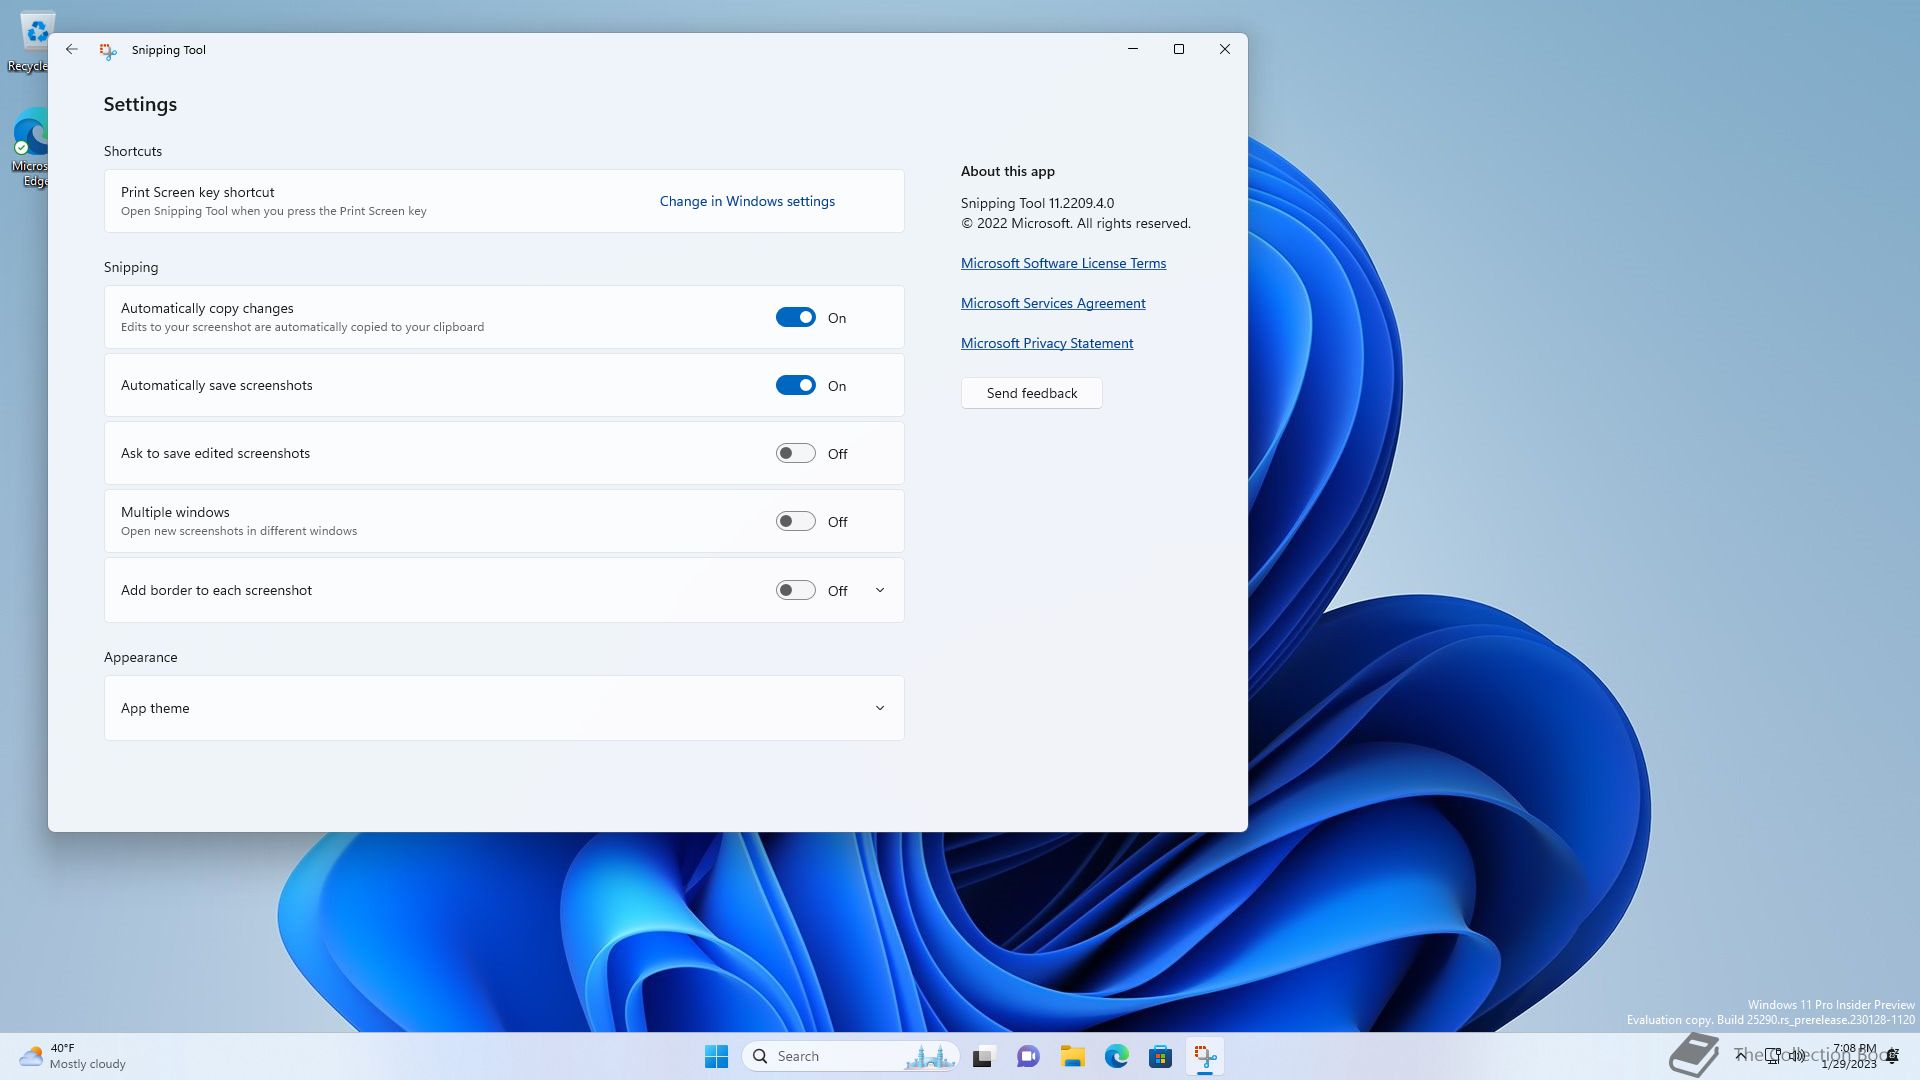
Task: Click the Send feedback button
Action: click(x=1031, y=393)
